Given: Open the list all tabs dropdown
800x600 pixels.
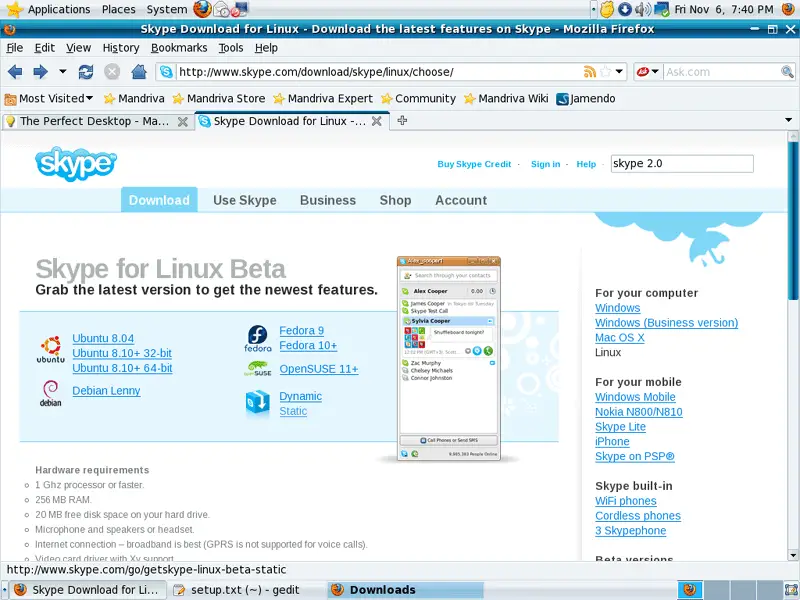Looking at the screenshot, I should 788,120.
